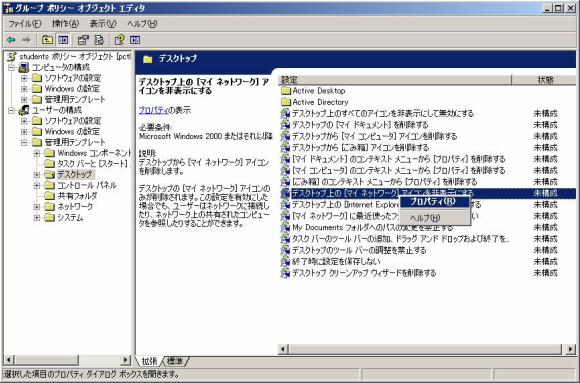The image size is (580, 383).
Task: Click the Up one level folder icon
Action: (x=47, y=40)
